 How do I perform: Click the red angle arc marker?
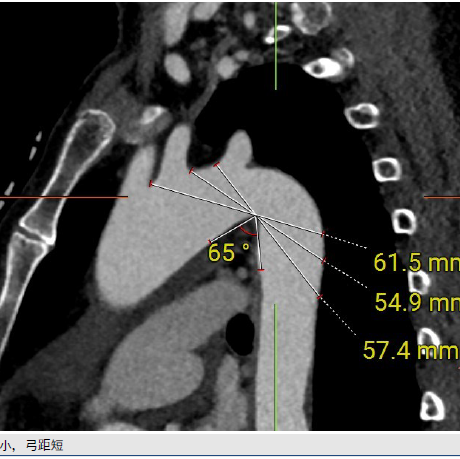point(248,232)
